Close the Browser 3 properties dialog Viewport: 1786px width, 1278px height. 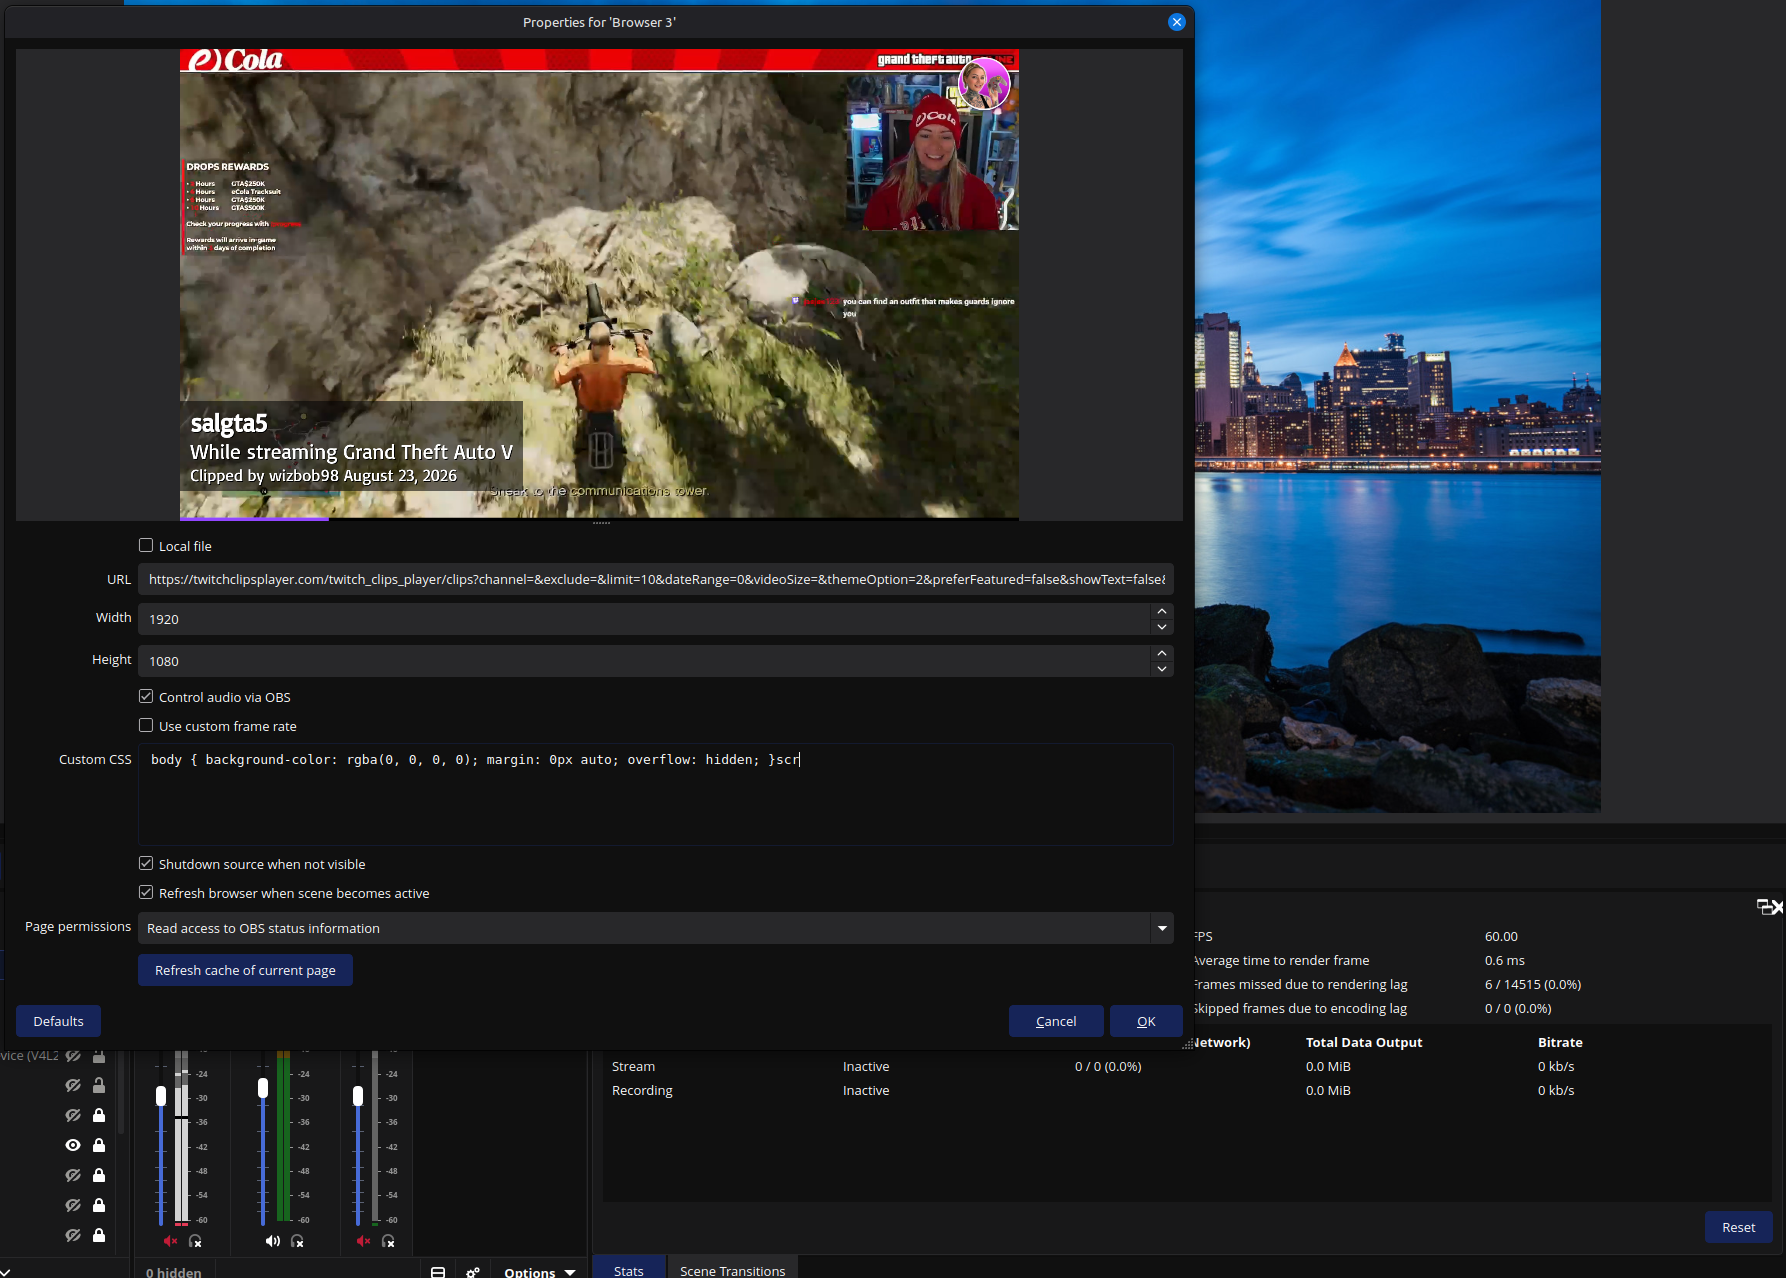click(1177, 22)
